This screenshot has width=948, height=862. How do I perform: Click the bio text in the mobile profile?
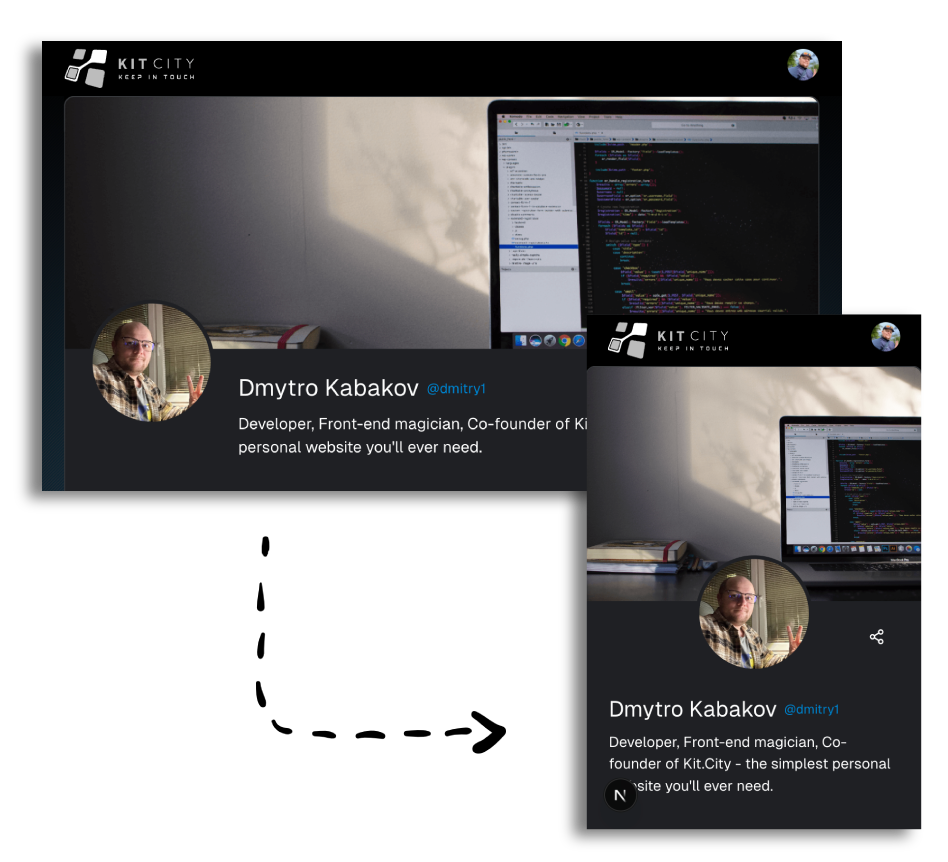[748, 764]
